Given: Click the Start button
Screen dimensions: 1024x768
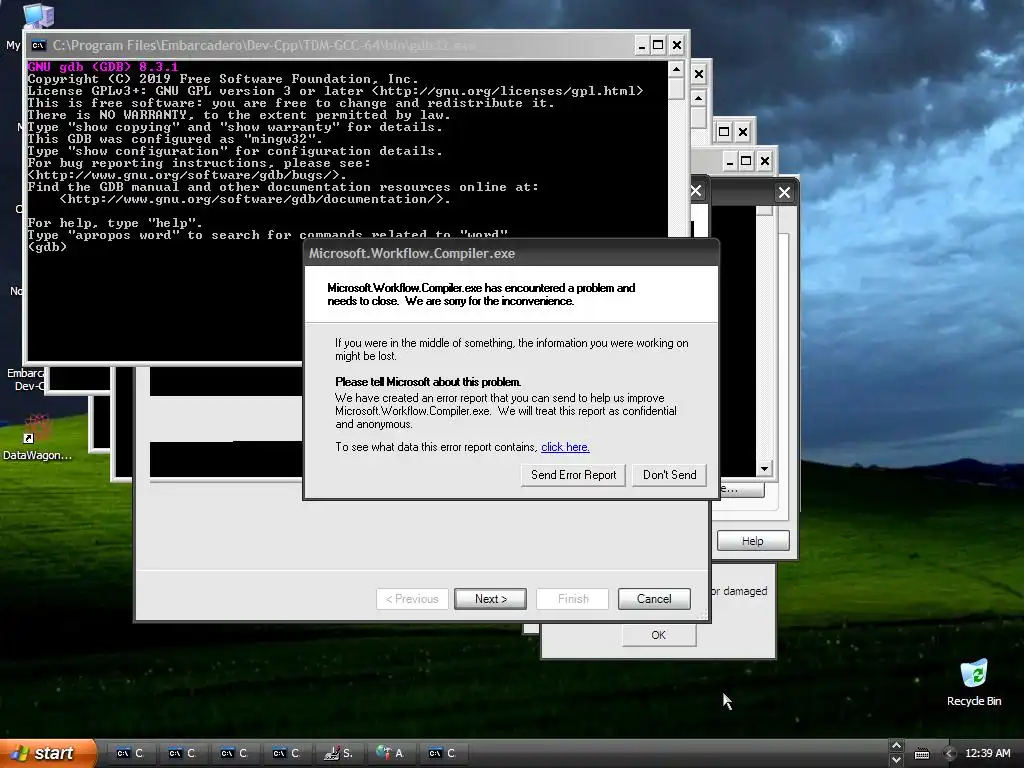Looking at the screenshot, I should pos(48,753).
